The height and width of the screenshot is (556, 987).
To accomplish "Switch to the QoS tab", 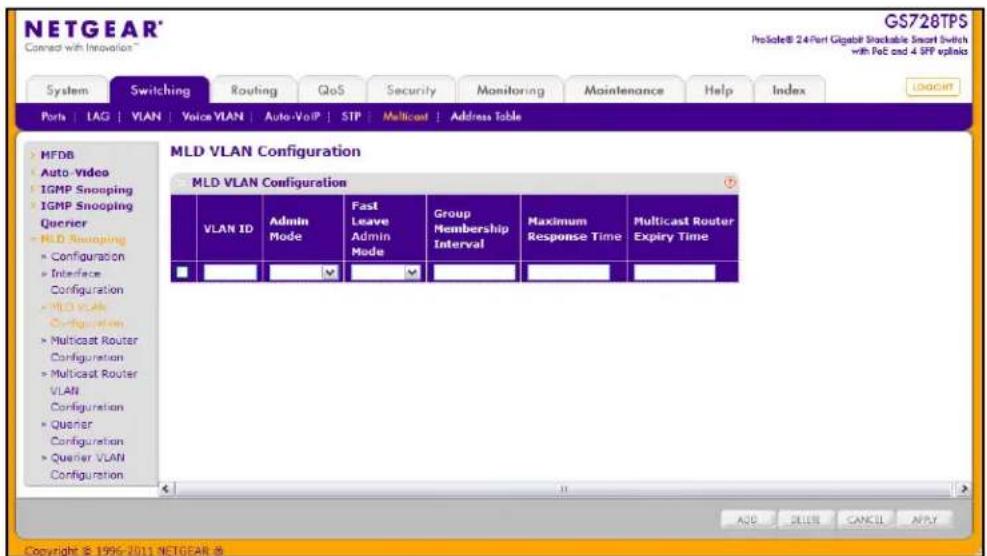I will pos(331,90).
